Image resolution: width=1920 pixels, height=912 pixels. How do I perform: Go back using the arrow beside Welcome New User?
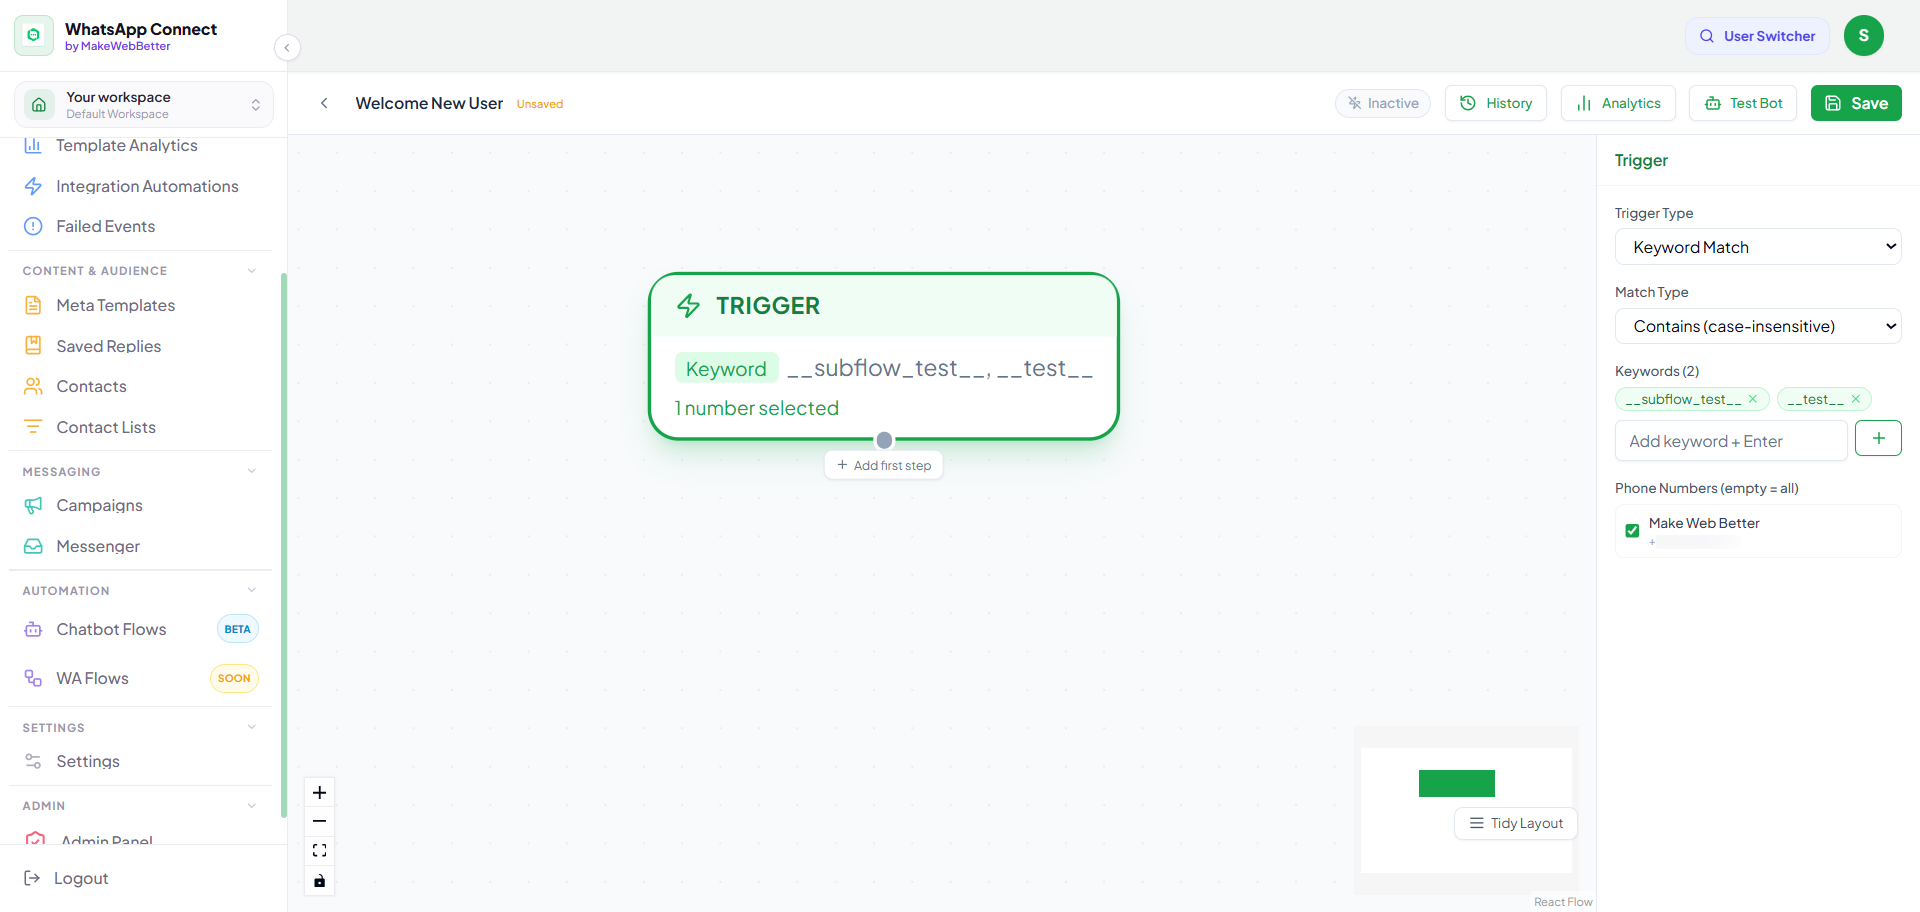click(324, 103)
